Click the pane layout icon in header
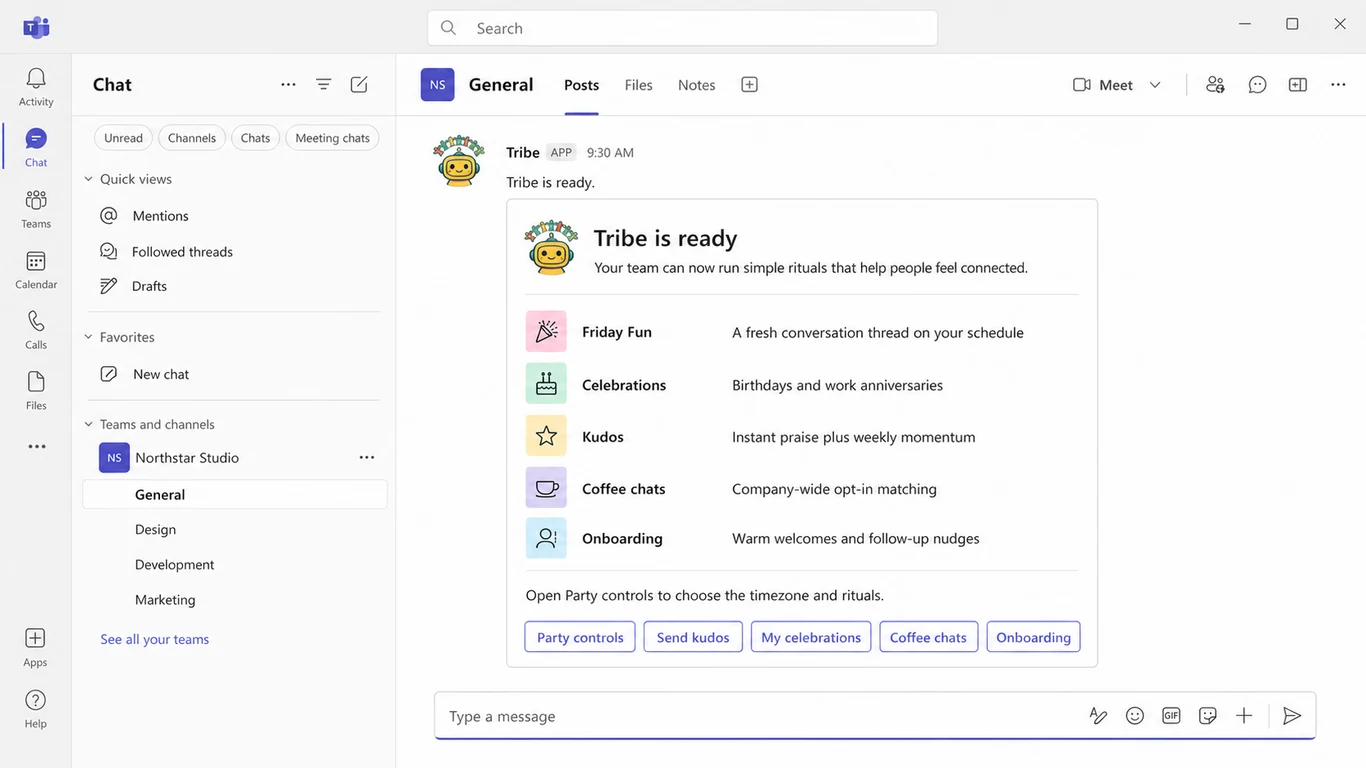Viewport: 1366px width, 768px height. (1298, 85)
